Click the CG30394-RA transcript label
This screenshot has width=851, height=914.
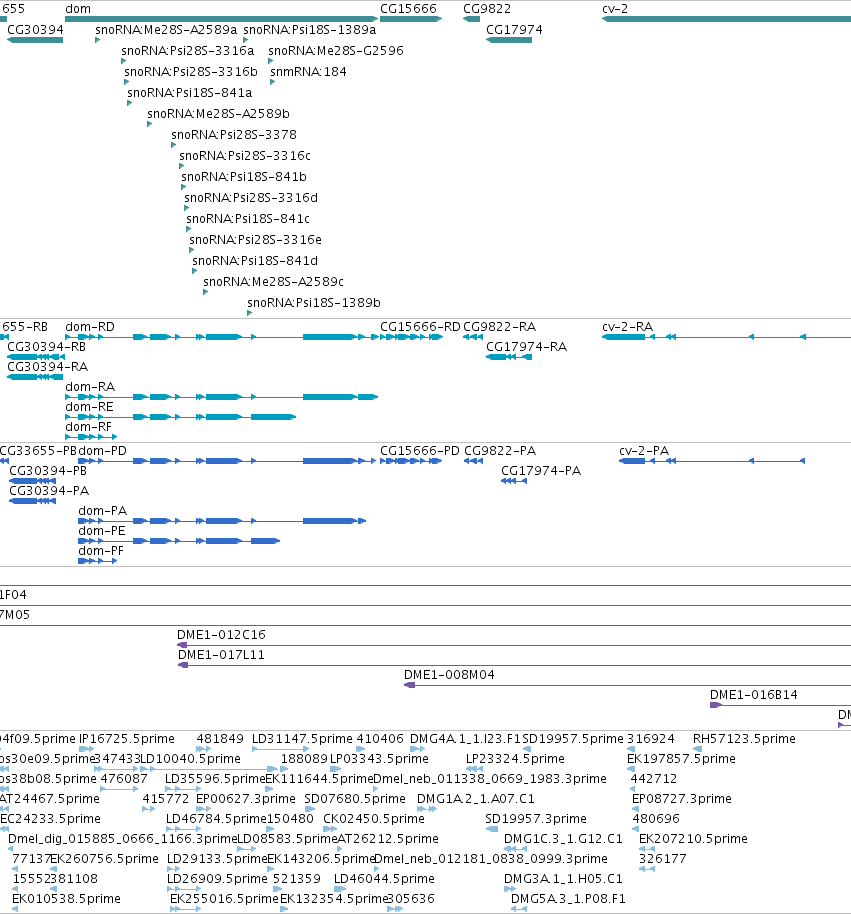pyautogui.click(x=47, y=367)
